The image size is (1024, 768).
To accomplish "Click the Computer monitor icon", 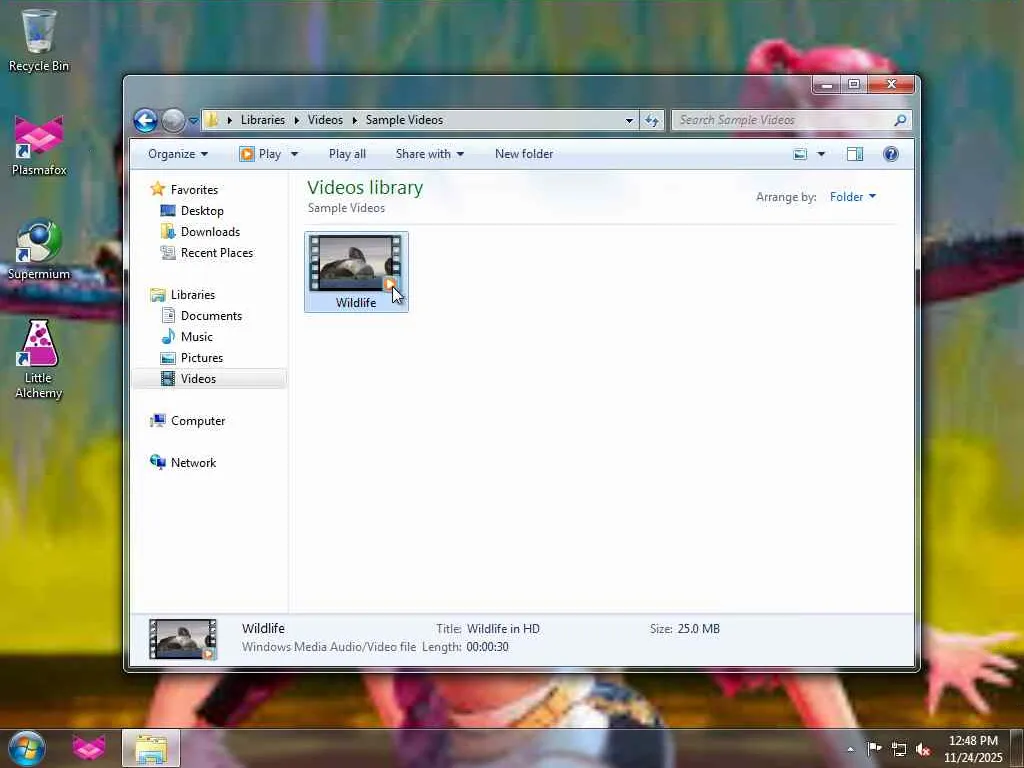I will coord(157,421).
